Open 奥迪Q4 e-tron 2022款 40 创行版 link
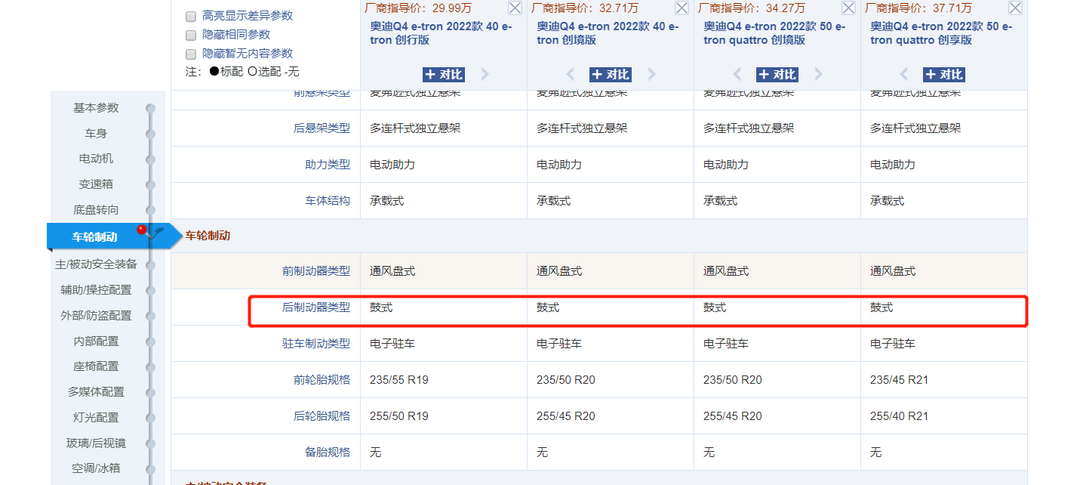This screenshot has width=1080, height=485. pyautogui.click(x=441, y=33)
